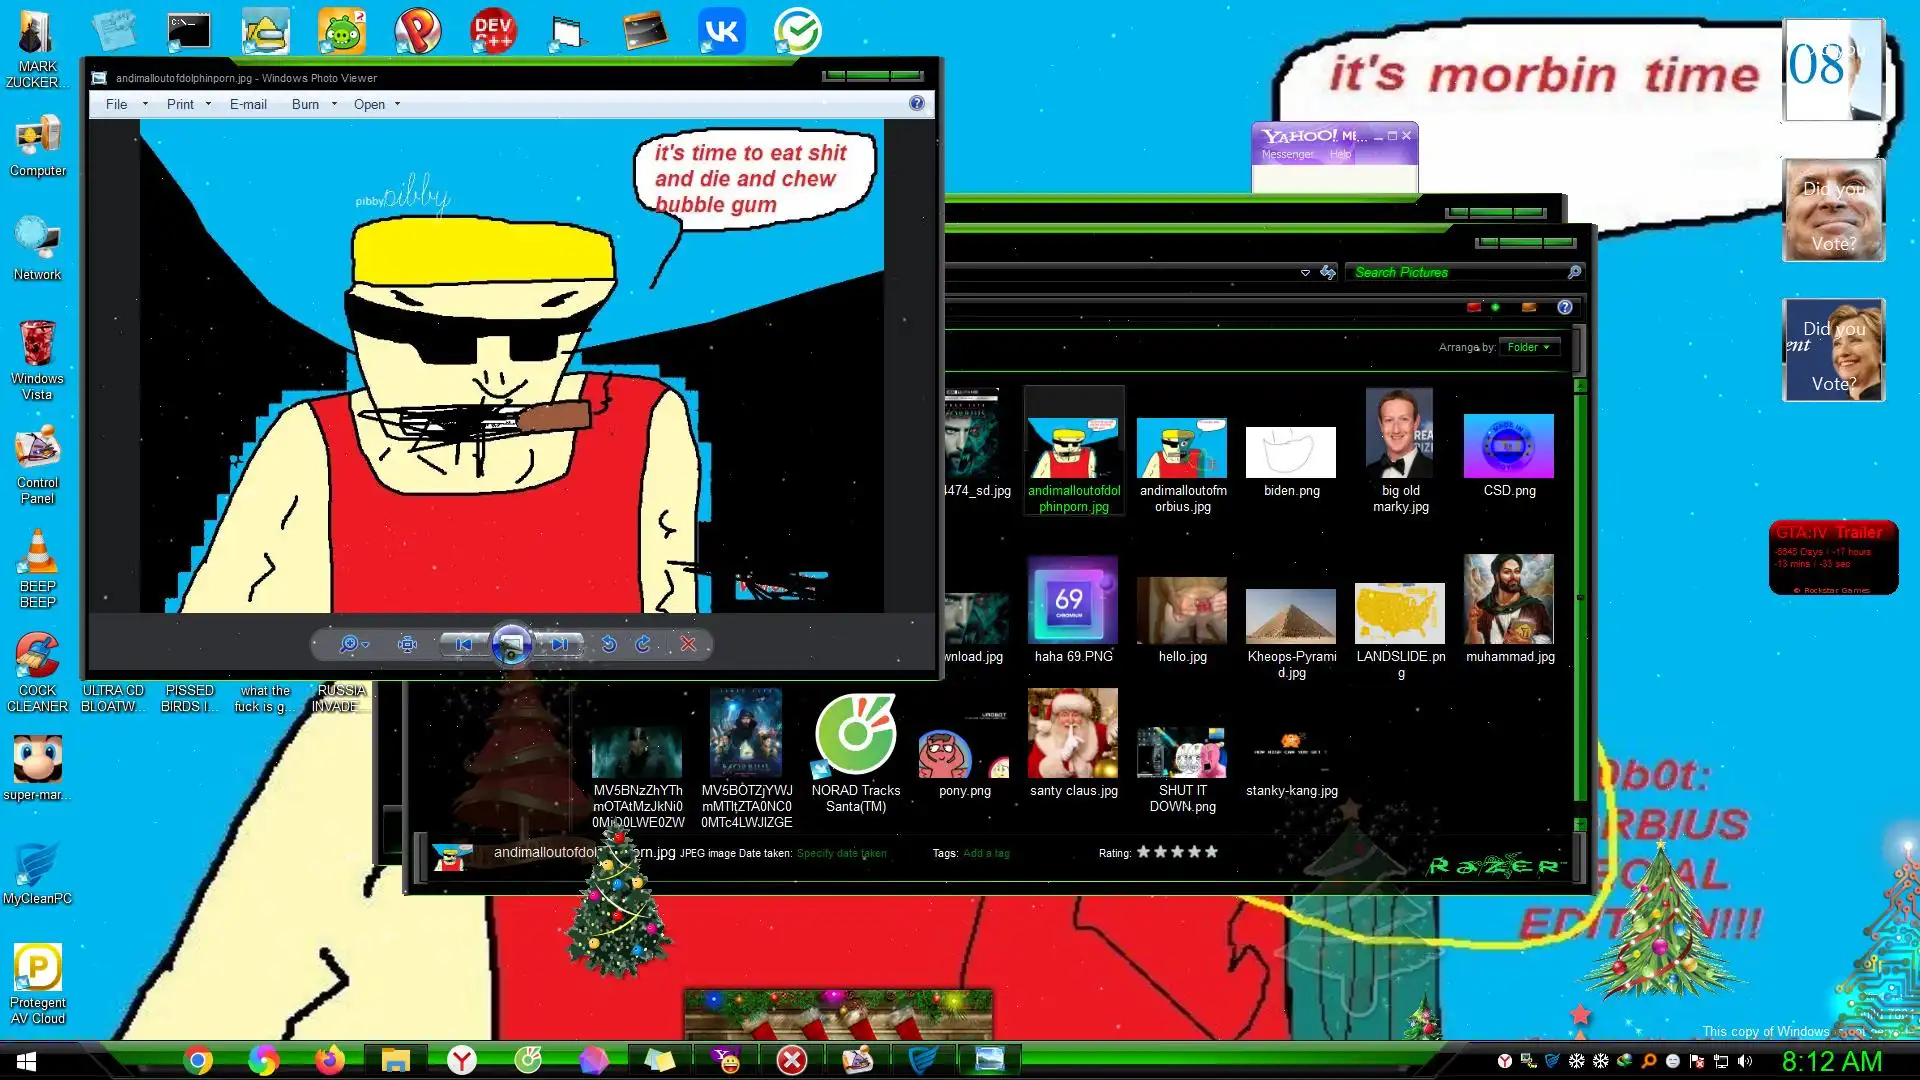Image resolution: width=1920 pixels, height=1080 pixels.
Task: Click the Specify date taken link
Action: tap(841, 853)
